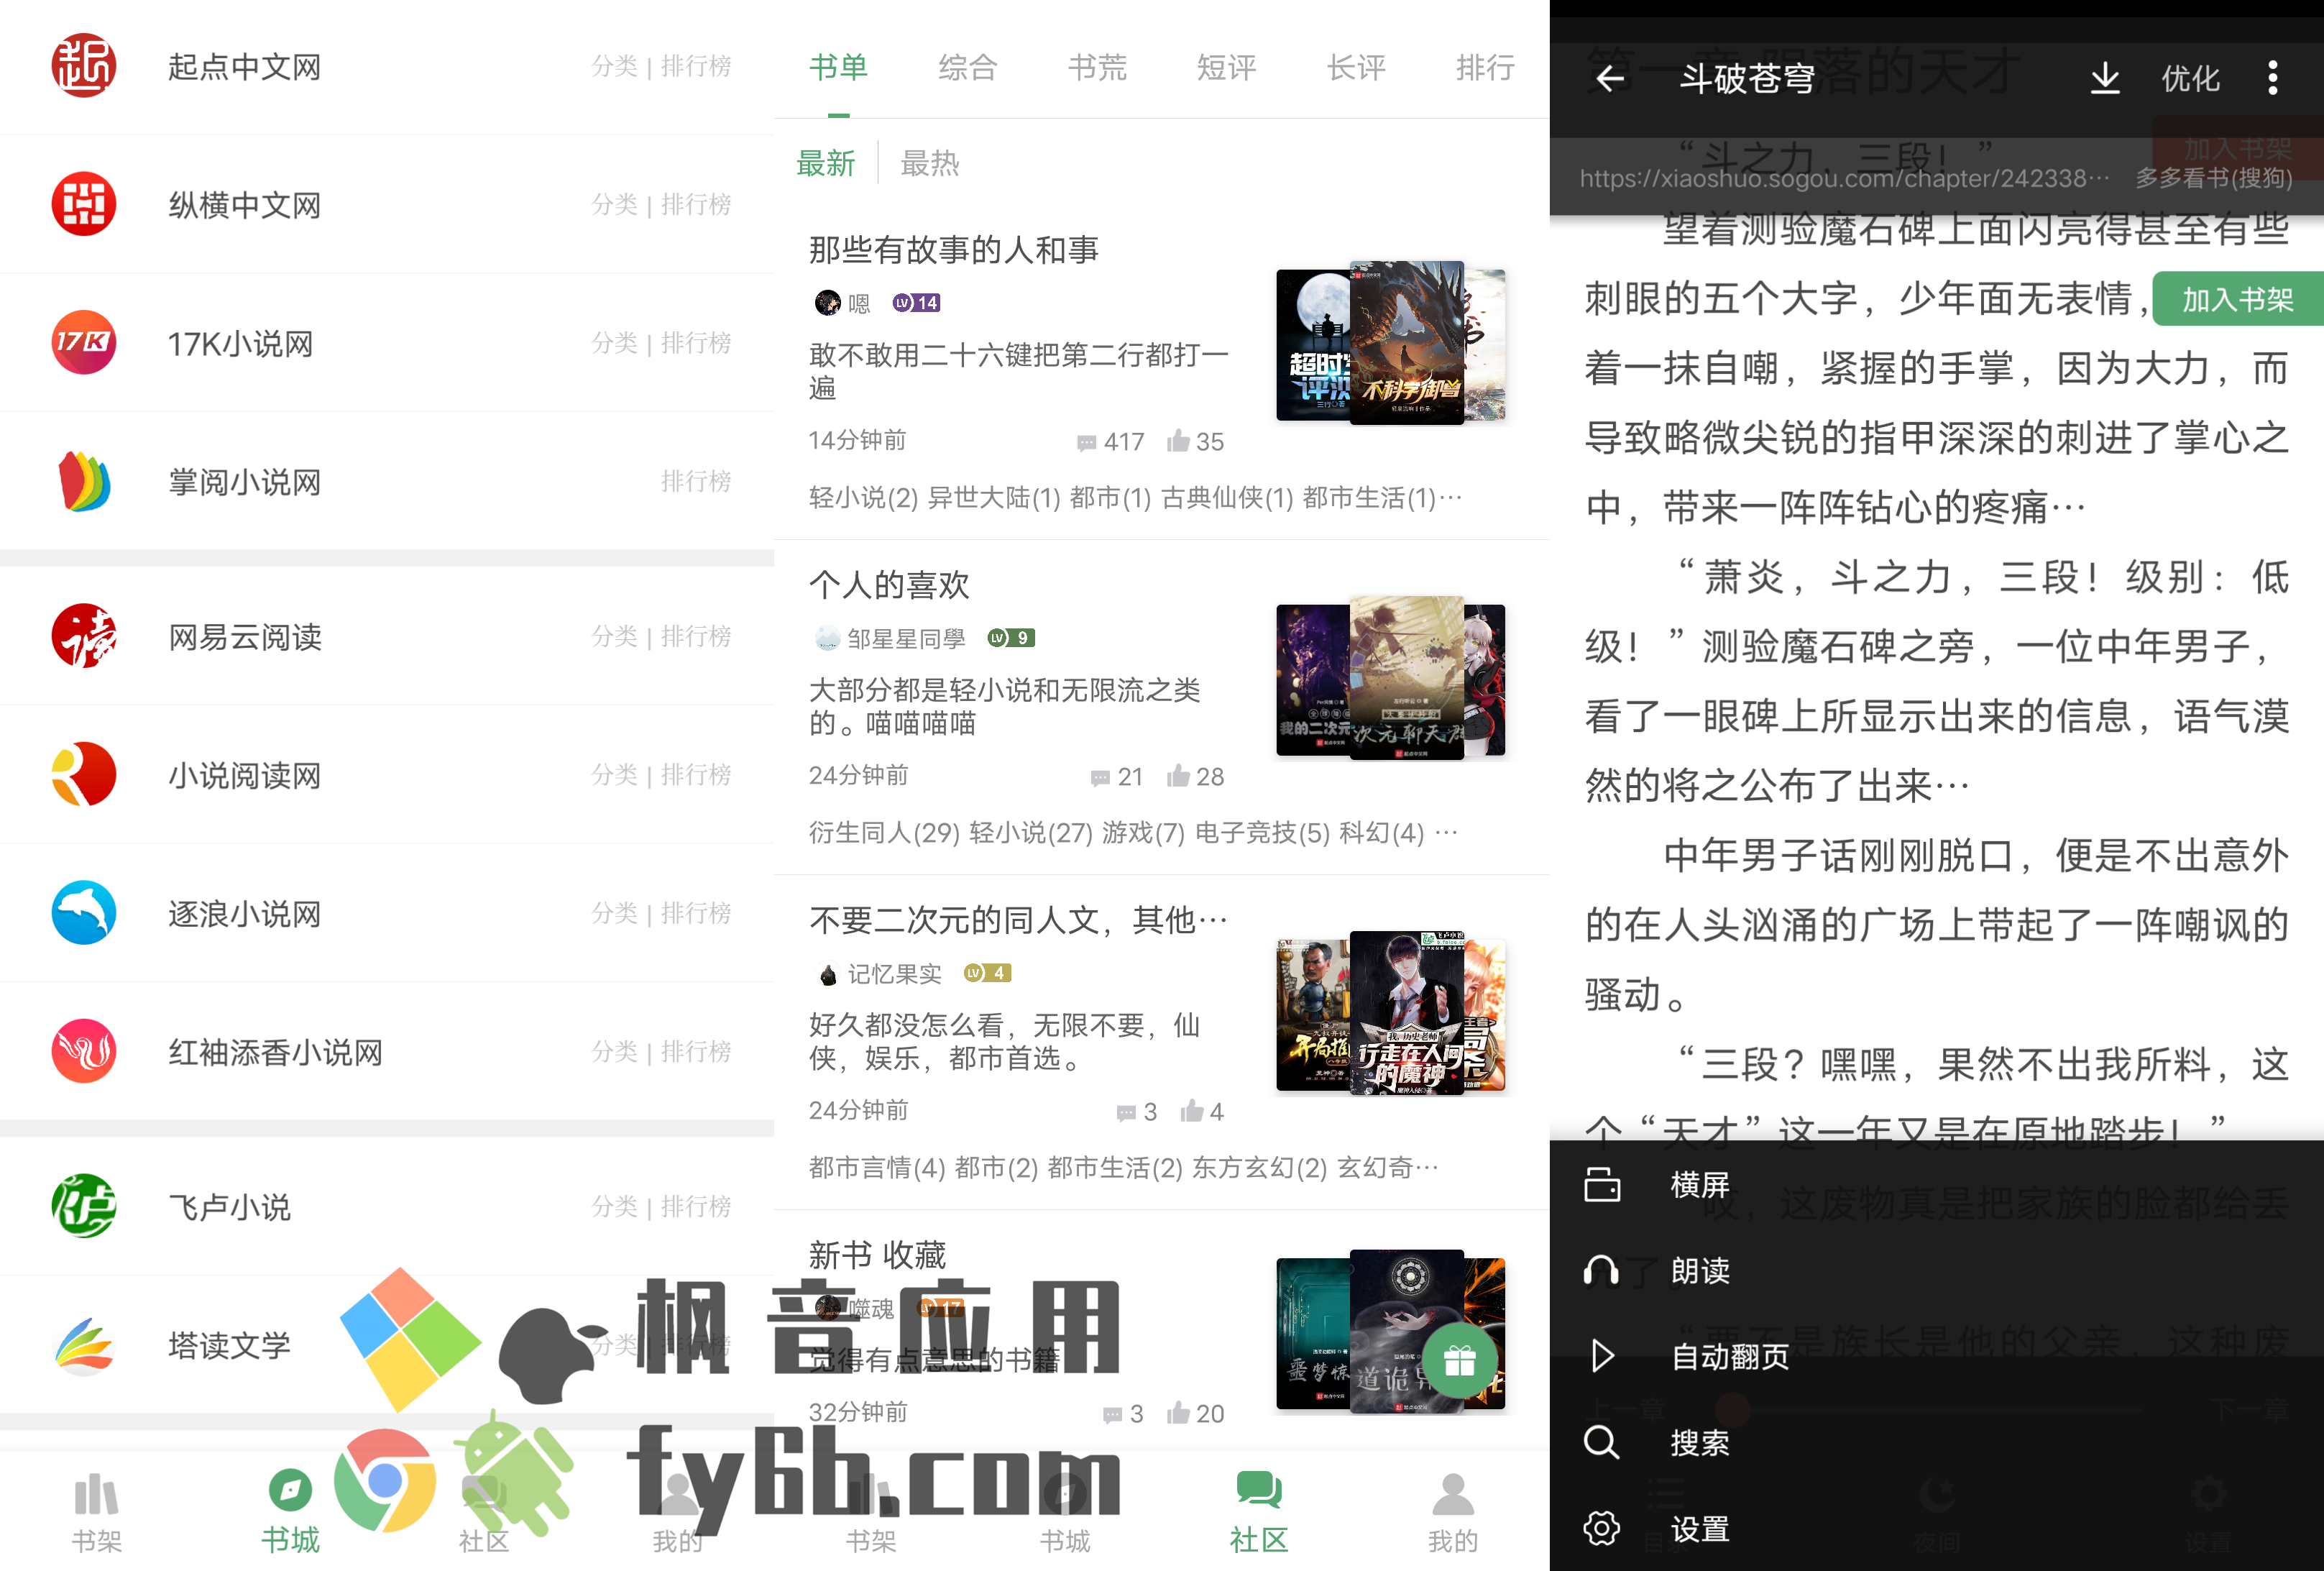Download the 斗破苍穹 book
Image resolution: width=2324 pixels, height=1571 pixels.
point(2105,78)
